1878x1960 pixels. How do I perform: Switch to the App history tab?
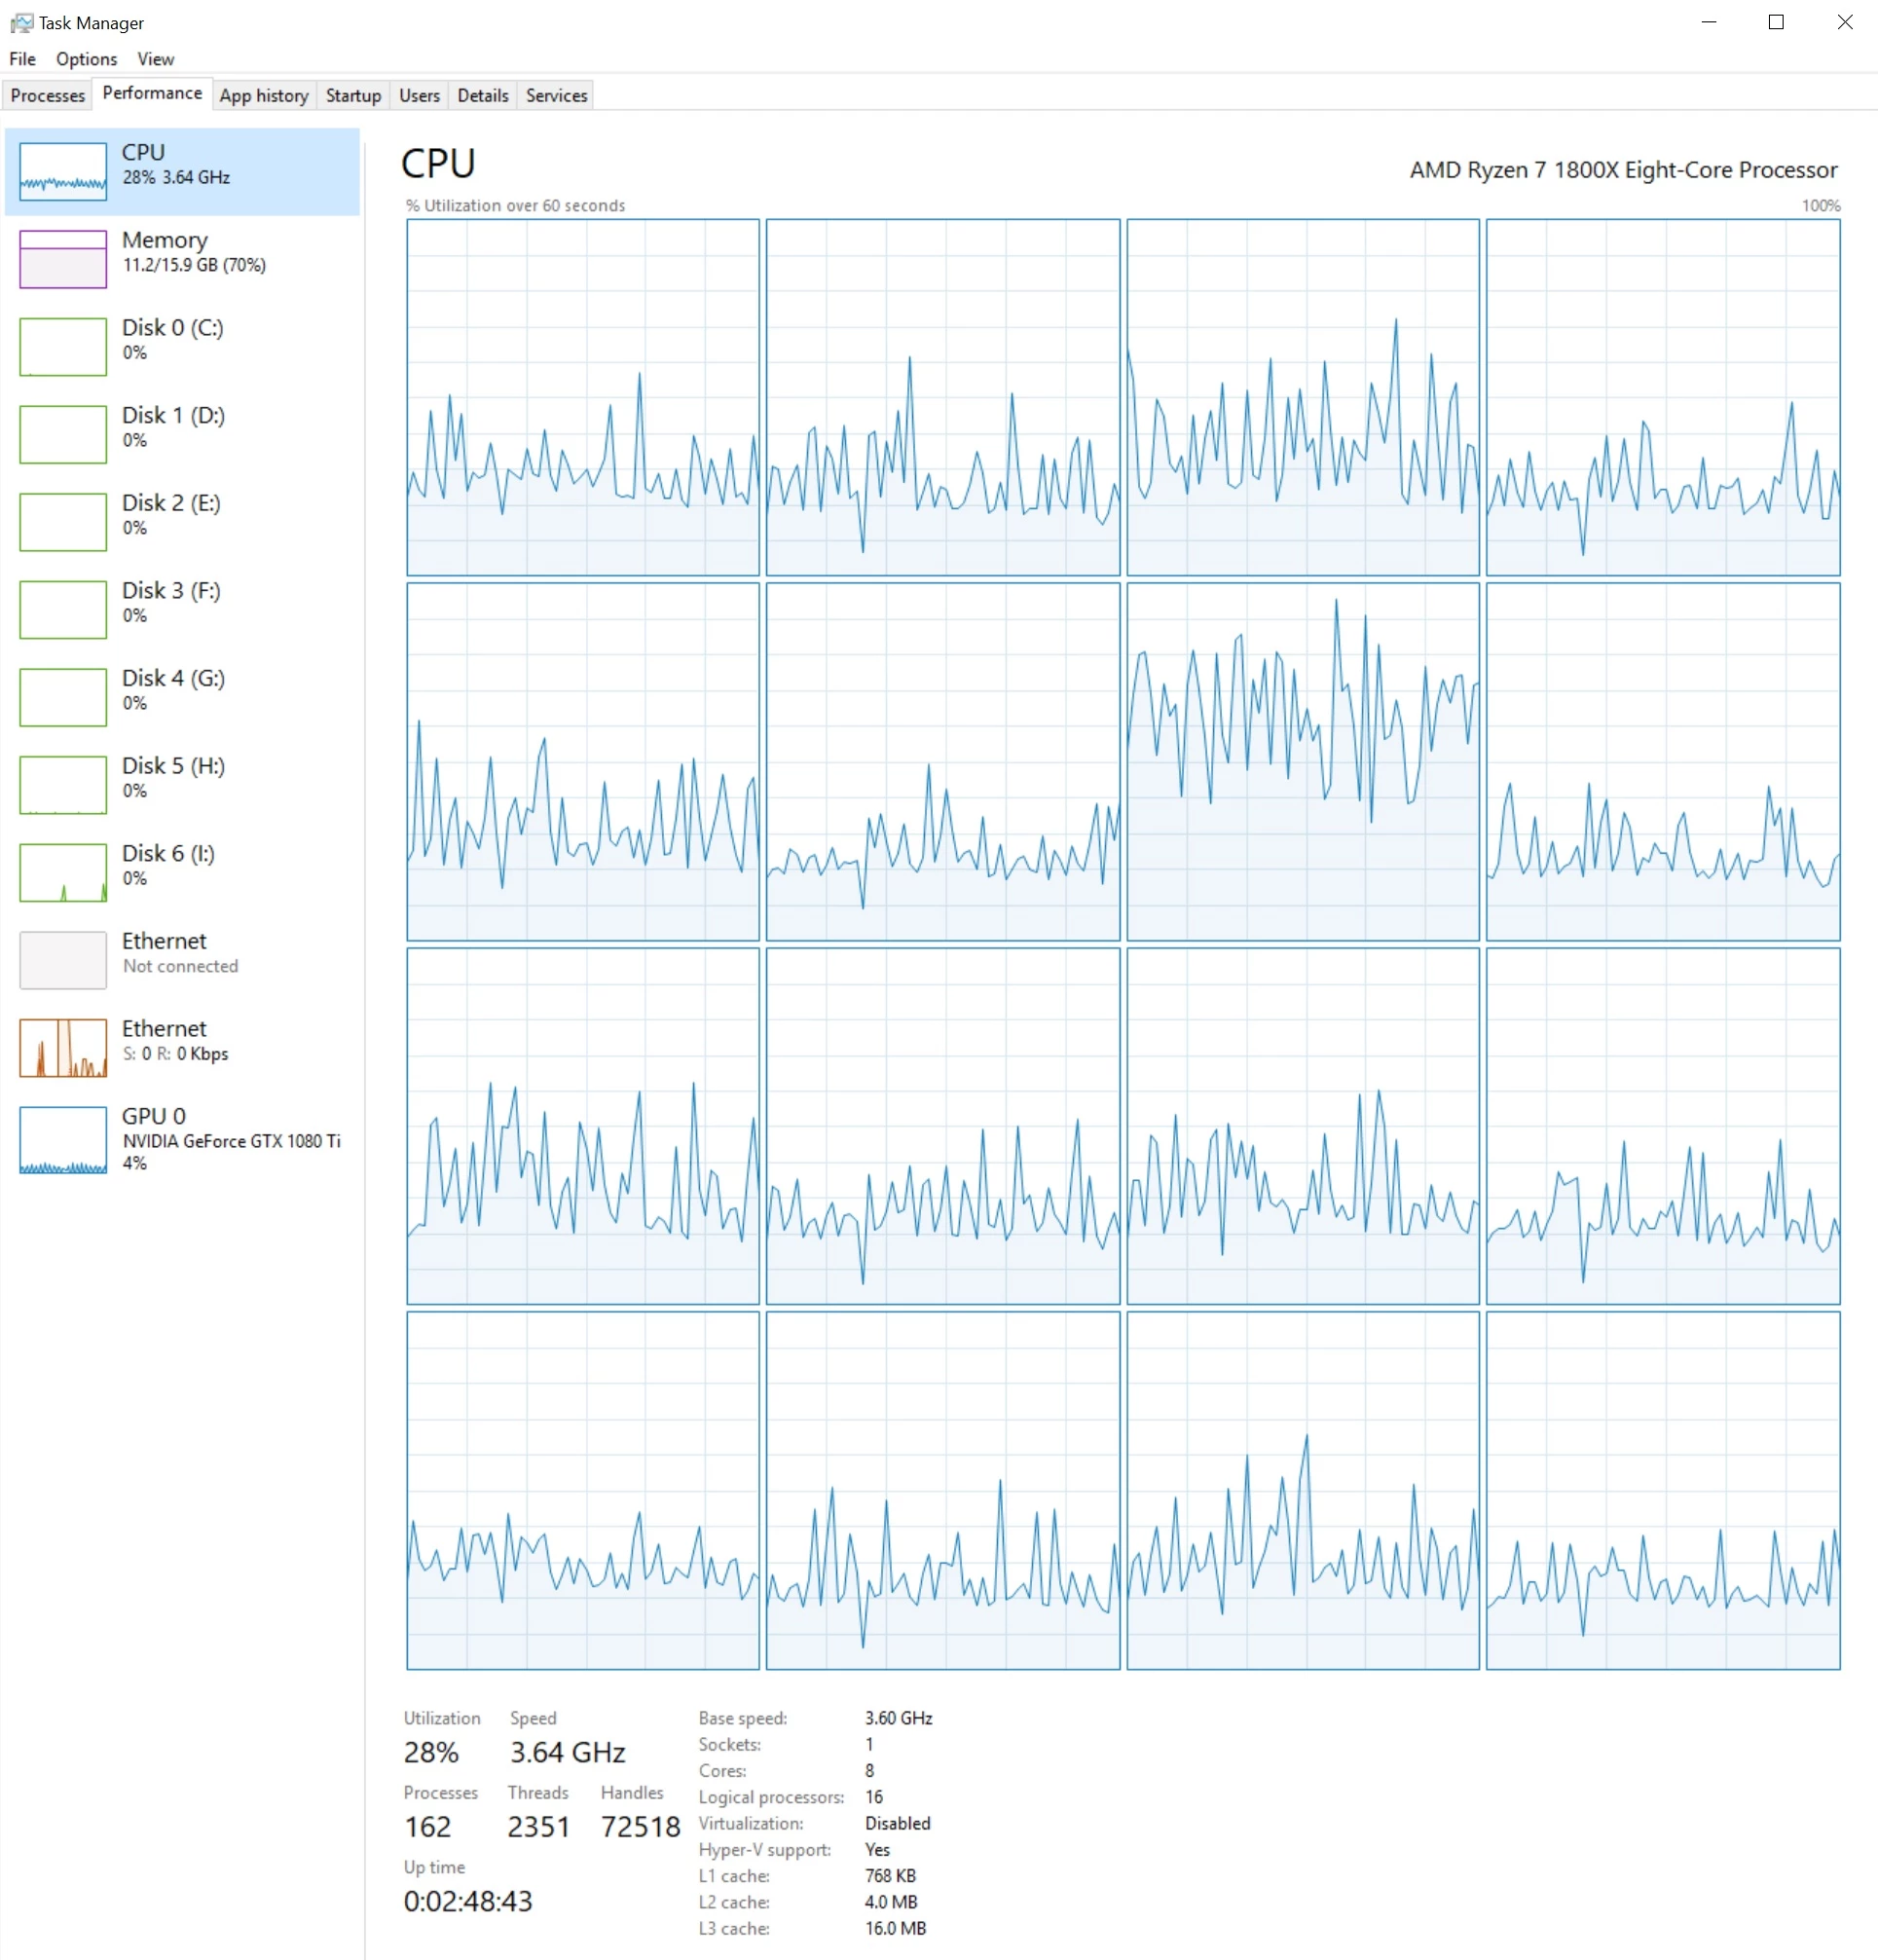pos(263,95)
